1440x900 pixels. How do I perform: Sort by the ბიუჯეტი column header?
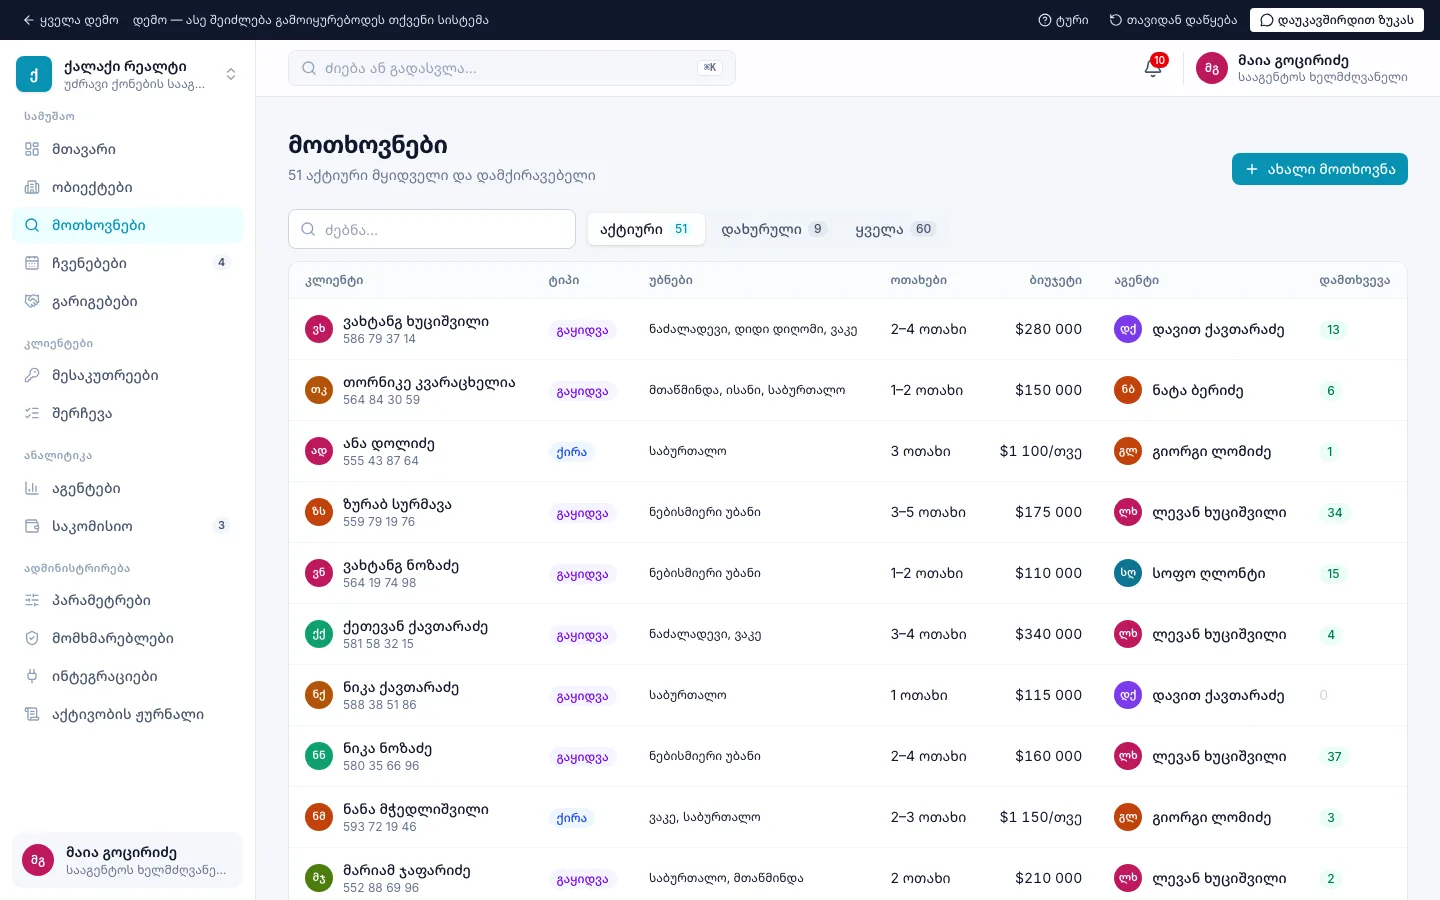tap(1055, 280)
